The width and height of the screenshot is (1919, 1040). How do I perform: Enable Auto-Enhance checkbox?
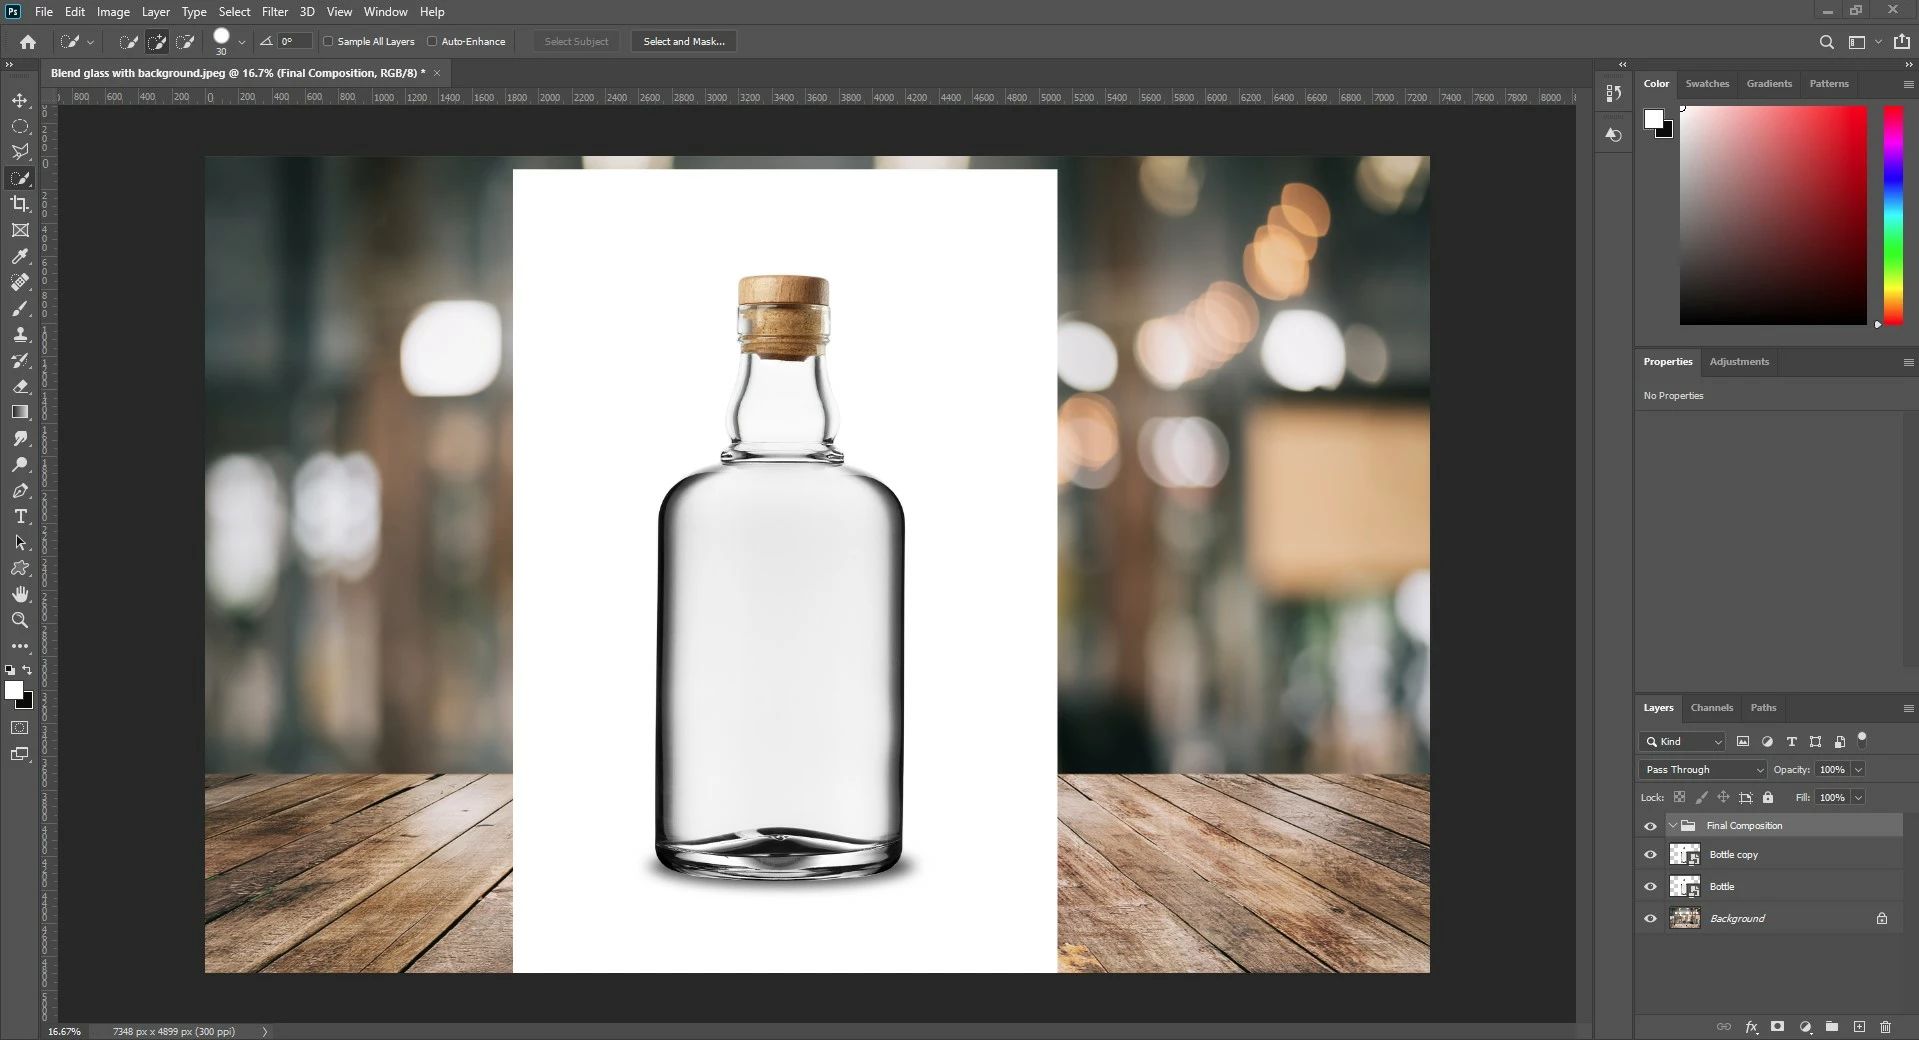pyautogui.click(x=432, y=42)
